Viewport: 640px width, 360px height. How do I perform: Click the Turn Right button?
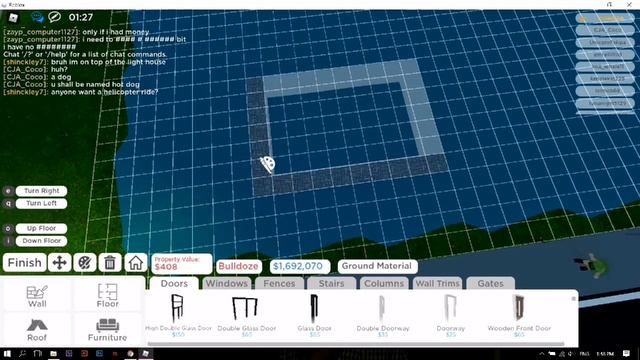tap(41, 191)
